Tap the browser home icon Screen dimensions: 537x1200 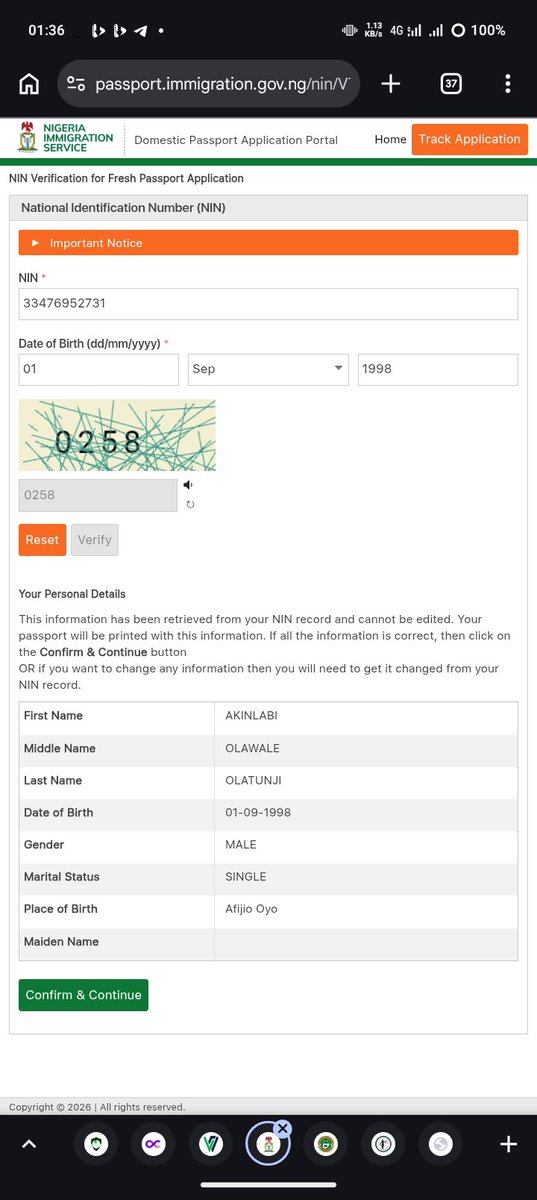pyautogui.click(x=29, y=84)
